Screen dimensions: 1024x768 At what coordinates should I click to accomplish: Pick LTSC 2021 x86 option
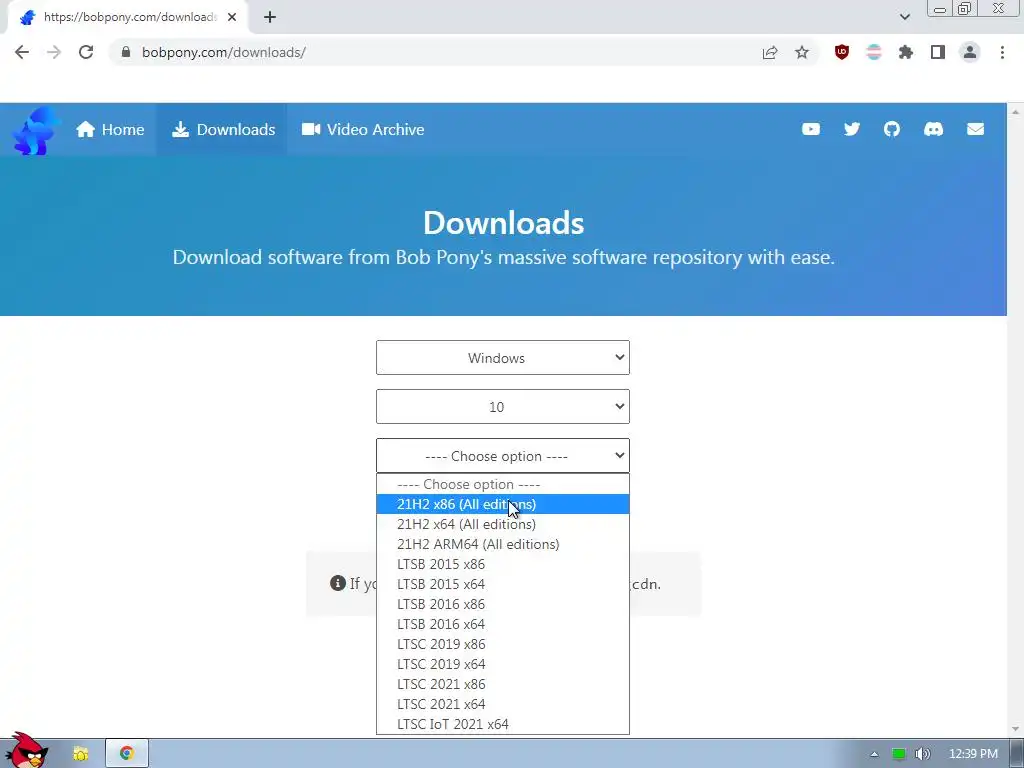(503, 684)
